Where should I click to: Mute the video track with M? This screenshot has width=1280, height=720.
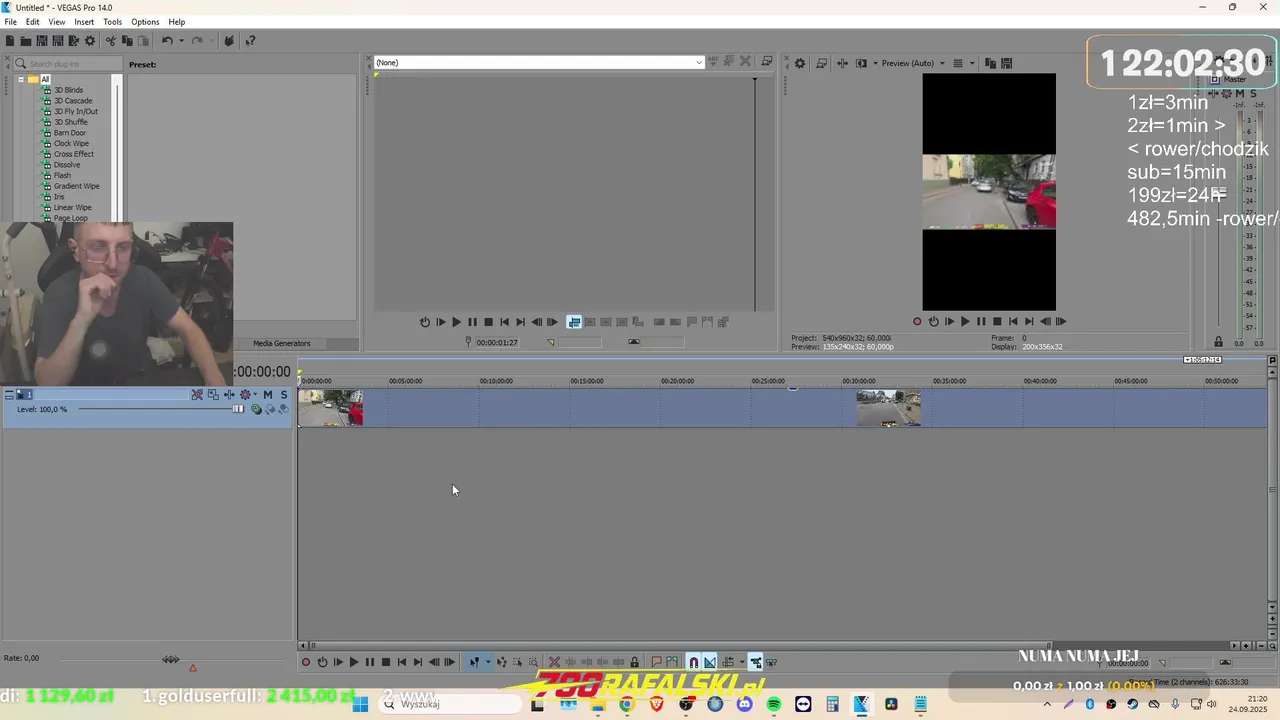point(268,395)
